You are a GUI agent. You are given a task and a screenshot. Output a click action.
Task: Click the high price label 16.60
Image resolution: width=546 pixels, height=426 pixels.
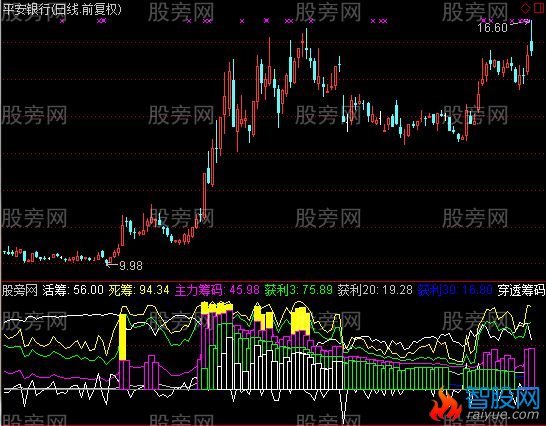(x=492, y=28)
